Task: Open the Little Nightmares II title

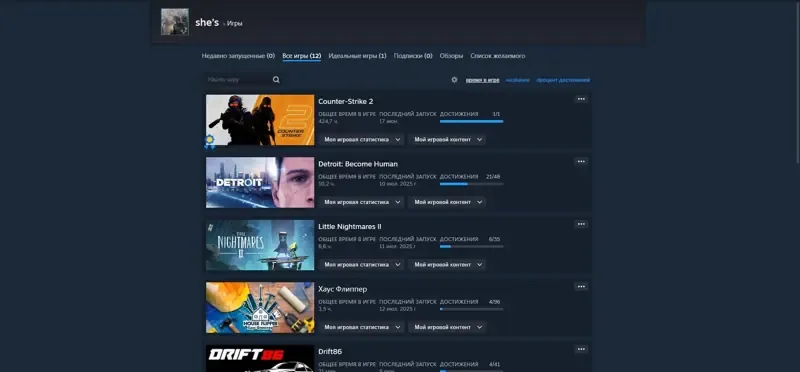Action: (349, 227)
